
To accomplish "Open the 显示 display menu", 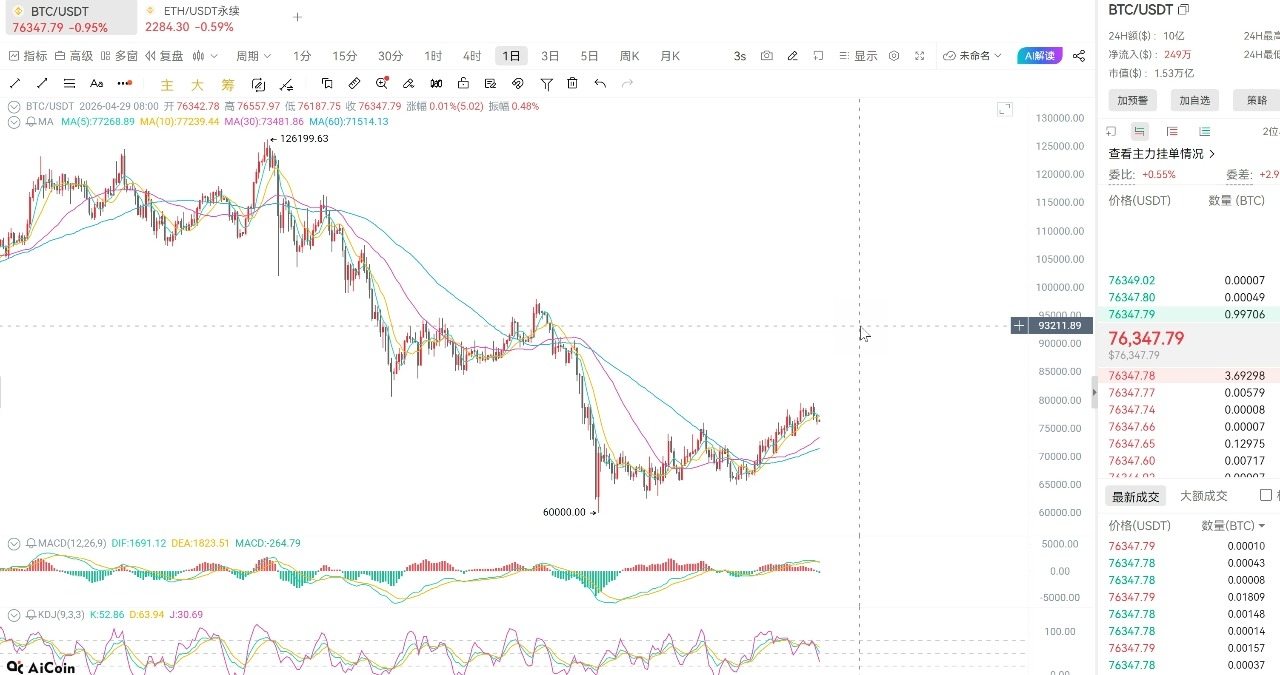I will point(858,56).
